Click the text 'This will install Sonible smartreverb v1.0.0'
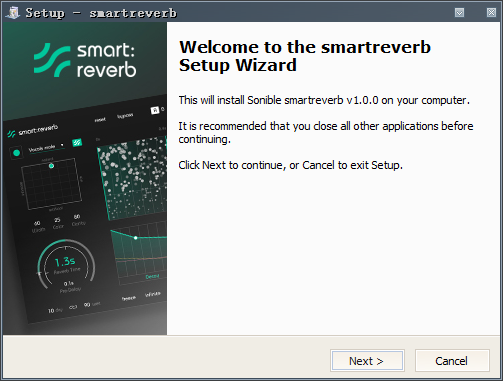The height and width of the screenshot is (381, 503). tap(278, 100)
